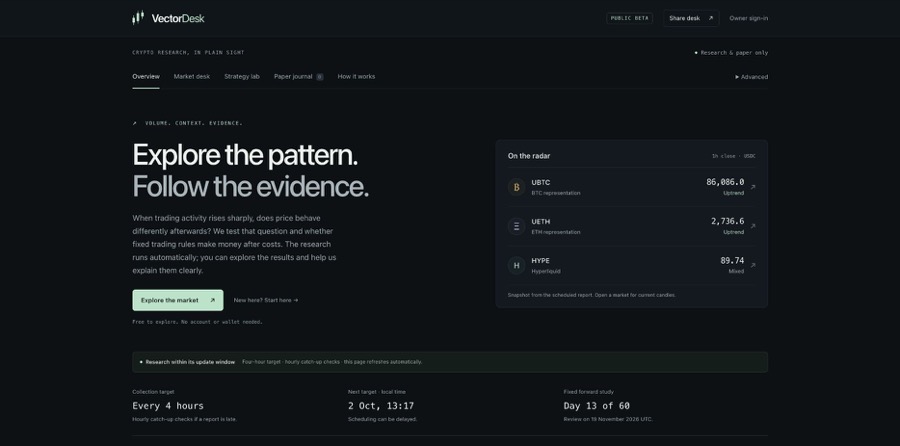Go to the Paper journal tab
900x446 pixels.
click(x=298, y=76)
